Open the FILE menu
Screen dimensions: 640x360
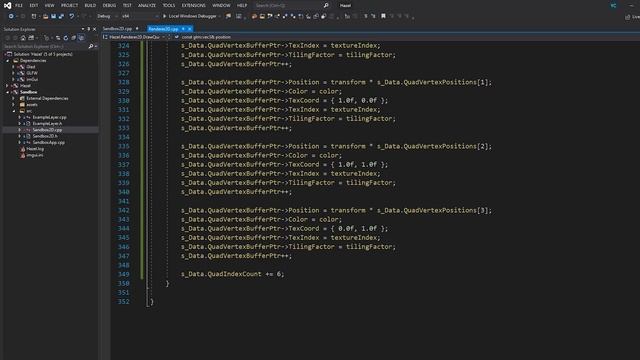(19, 5)
